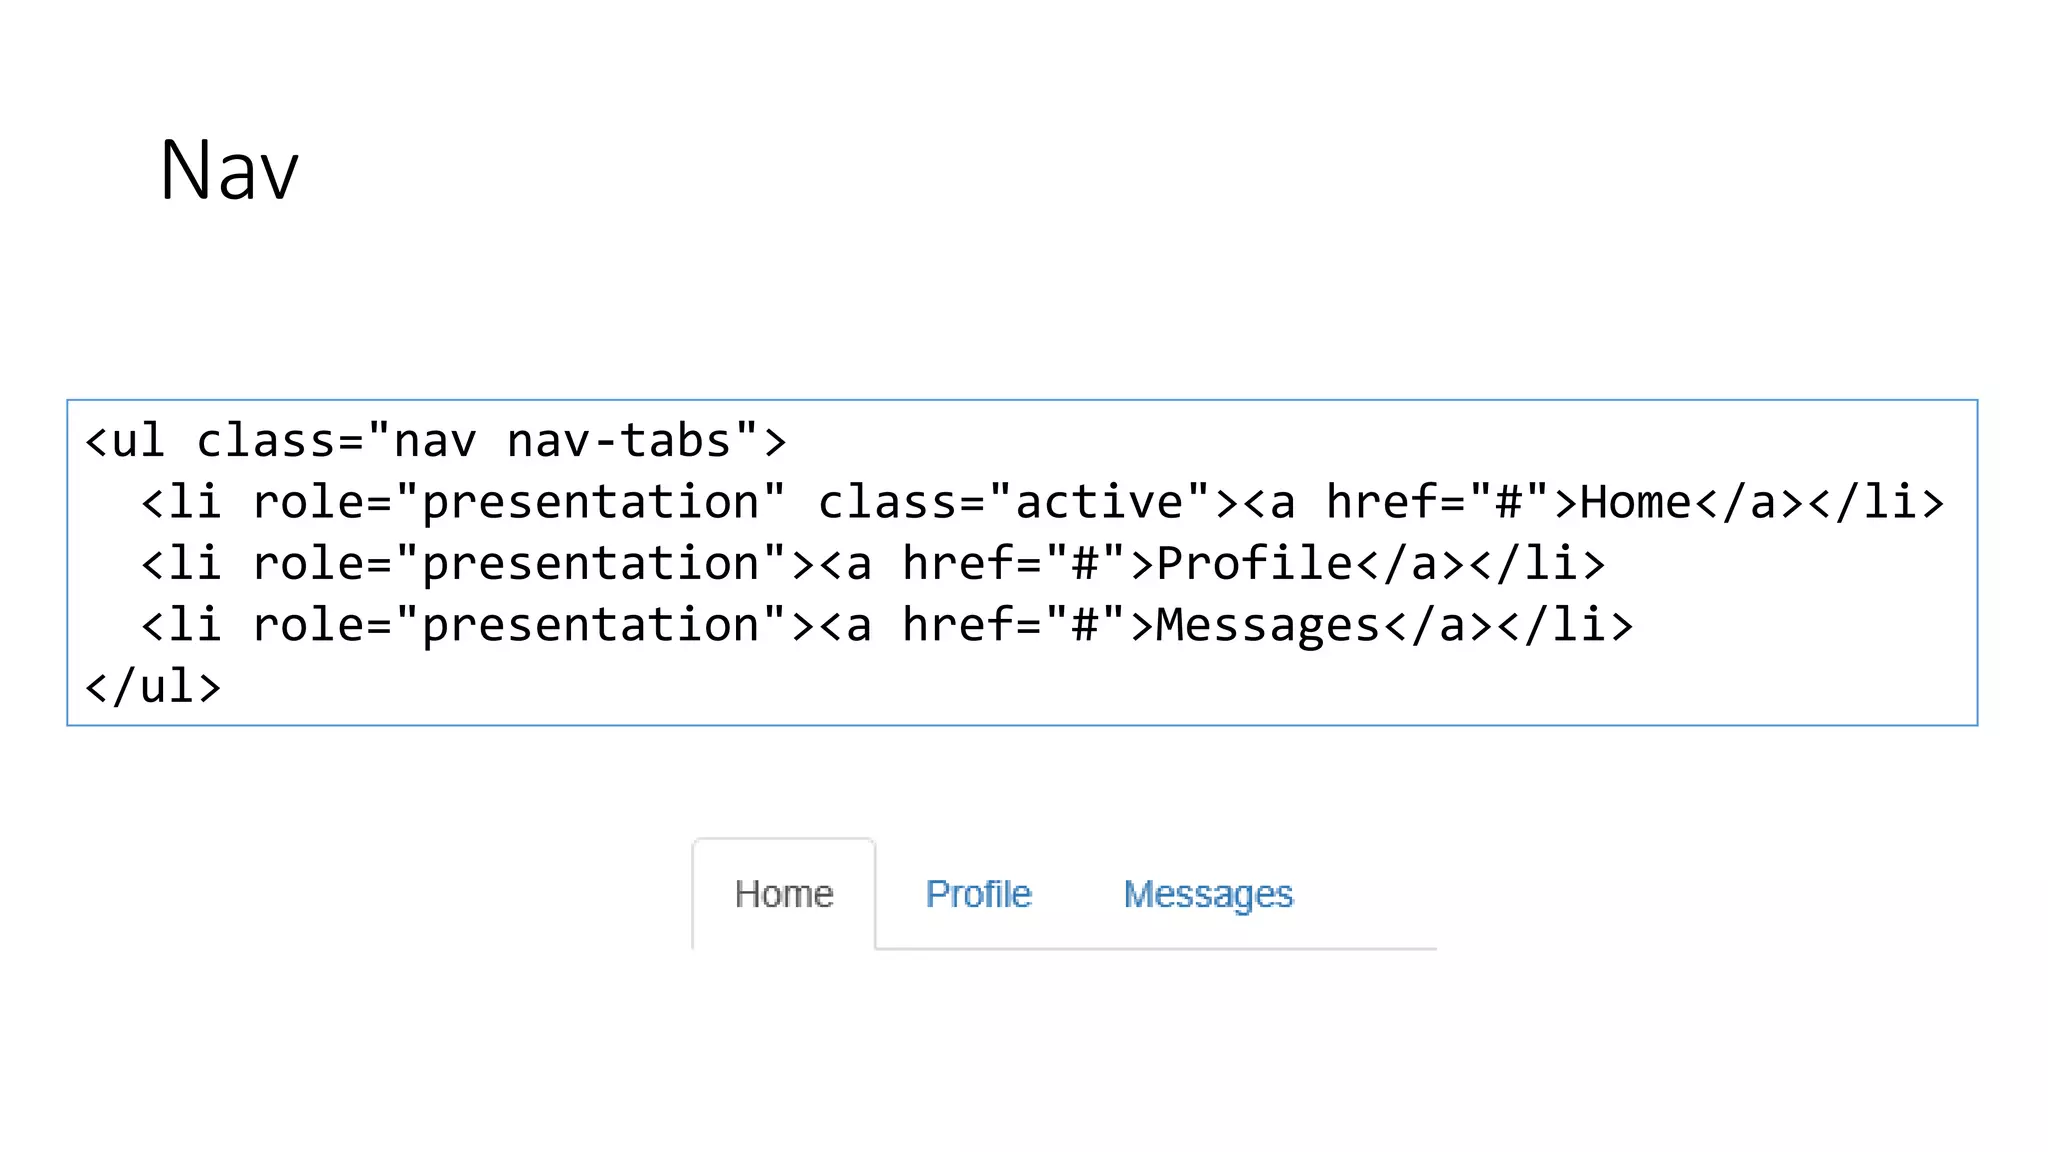Click the ul class nav-tabs opening line
Screen dimensions: 2048x1152
tap(436, 441)
